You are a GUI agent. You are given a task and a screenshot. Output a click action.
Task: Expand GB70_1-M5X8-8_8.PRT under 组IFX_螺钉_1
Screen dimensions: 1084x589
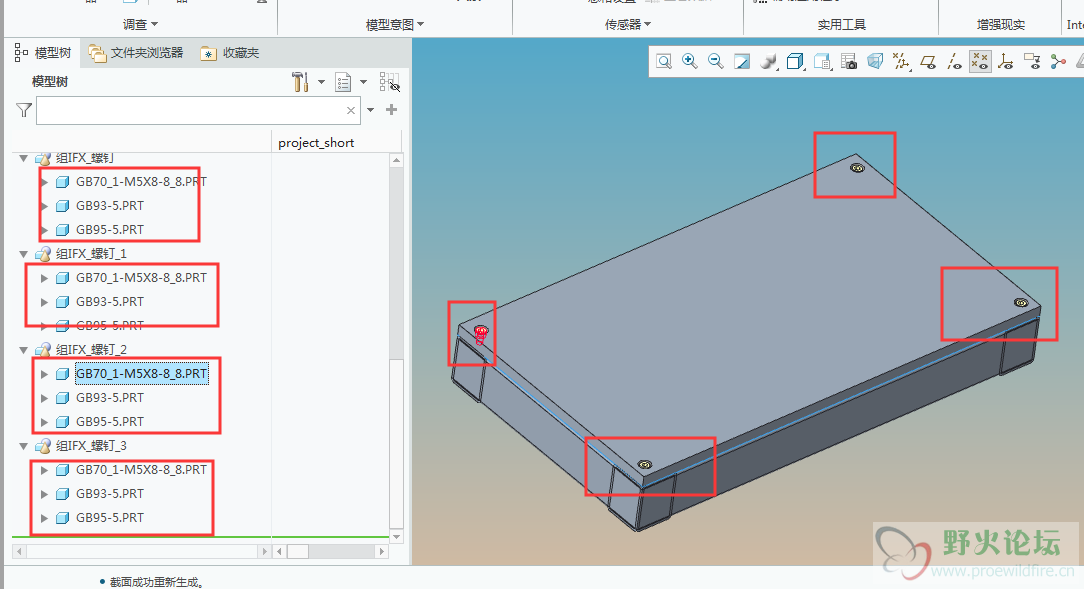[44, 278]
